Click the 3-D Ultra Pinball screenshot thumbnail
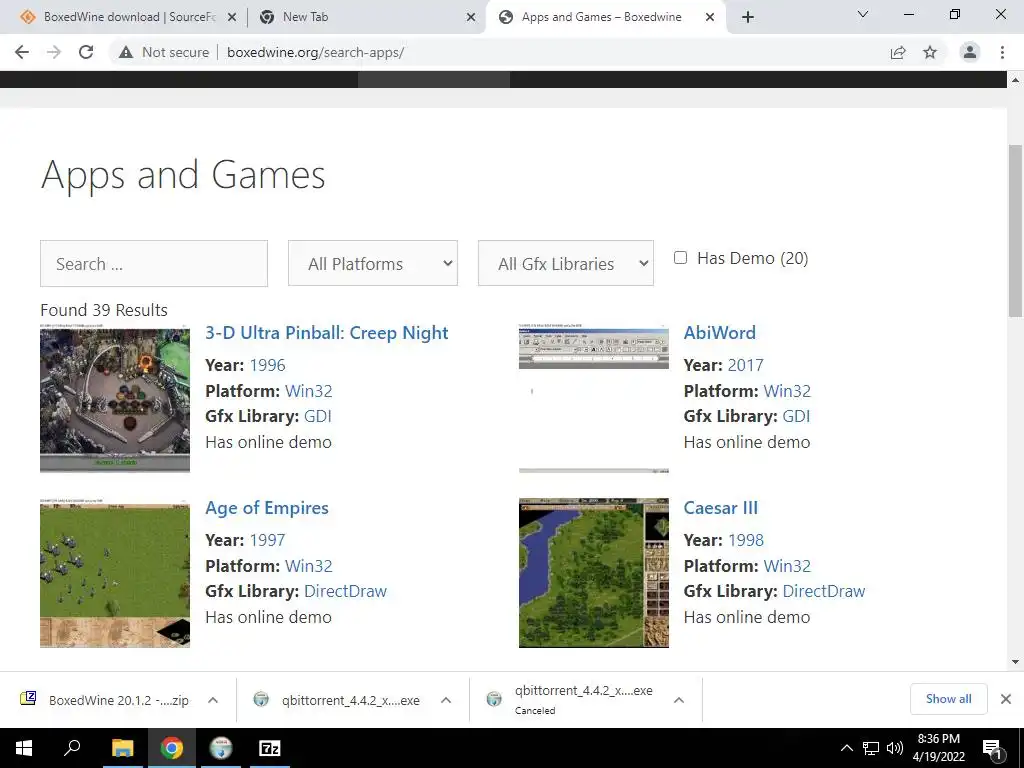The height and width of the screenshot is (768, 1024). pos(115,398)
